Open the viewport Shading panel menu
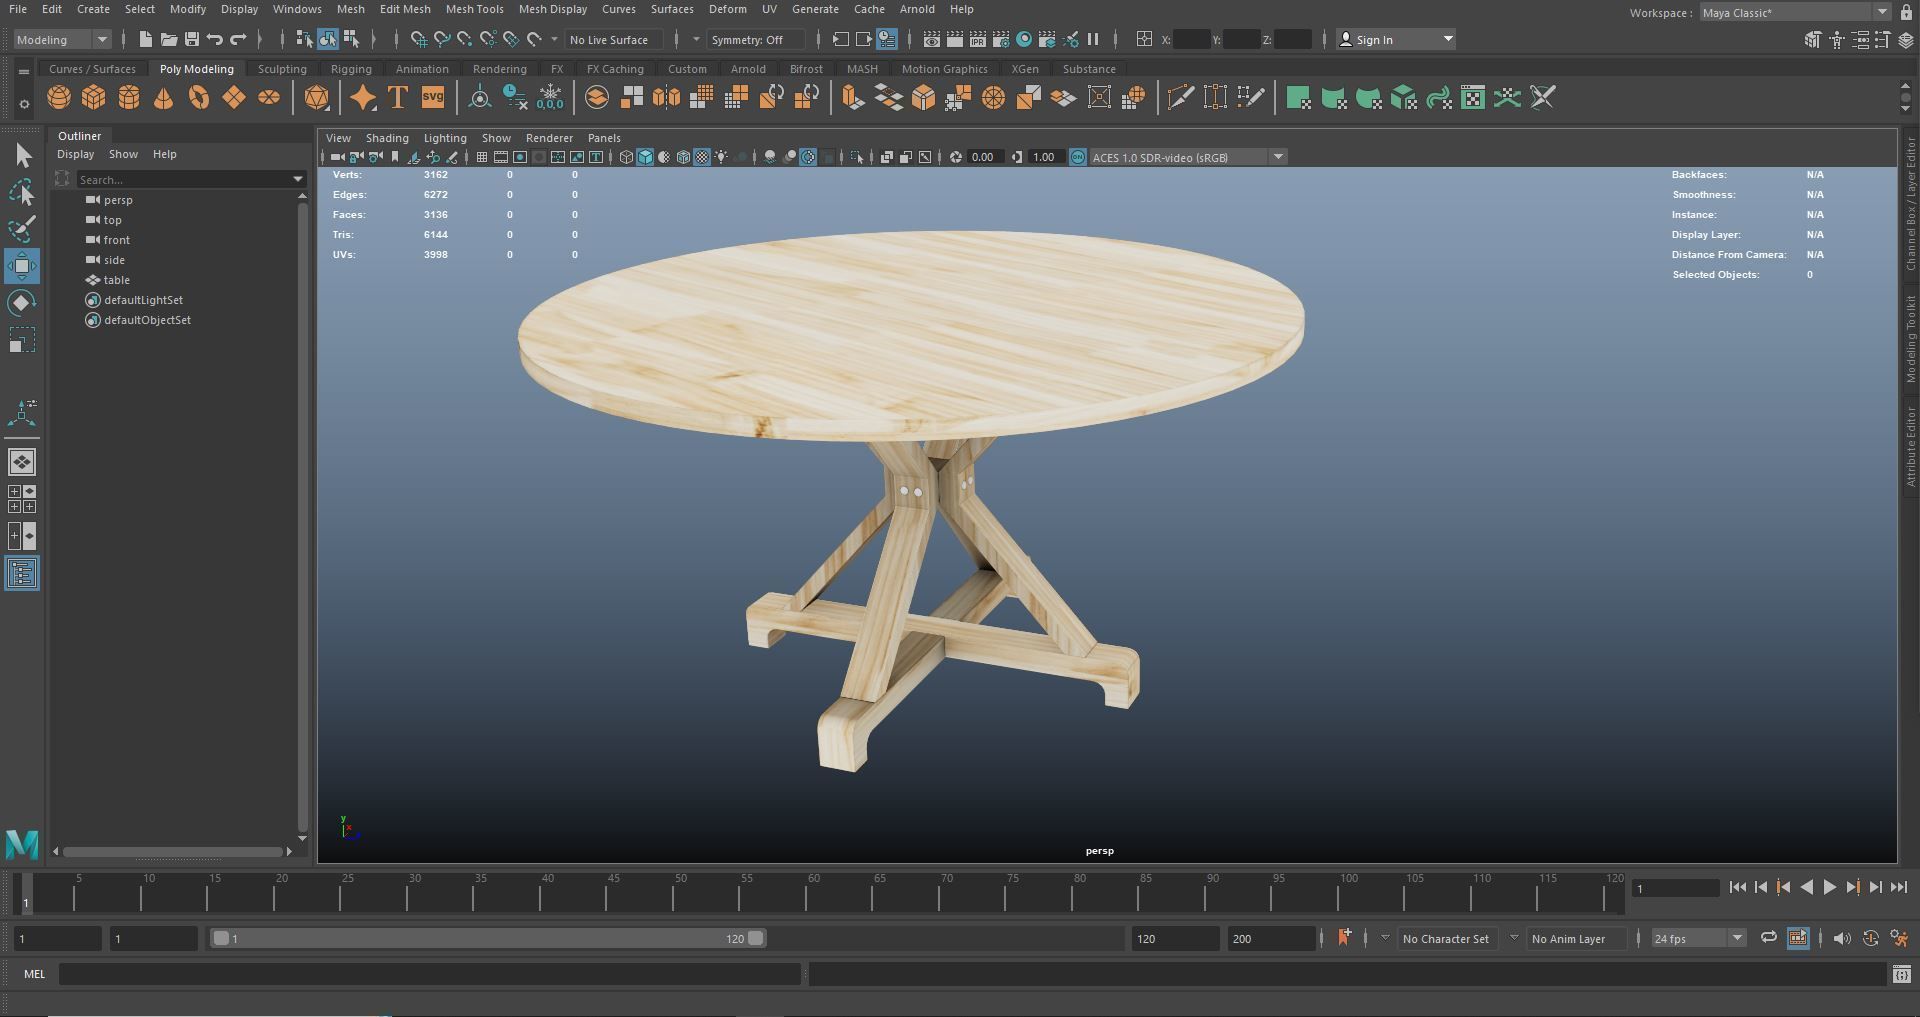This screenshot has width=1920, height=1017. click(x=387, y=138)
